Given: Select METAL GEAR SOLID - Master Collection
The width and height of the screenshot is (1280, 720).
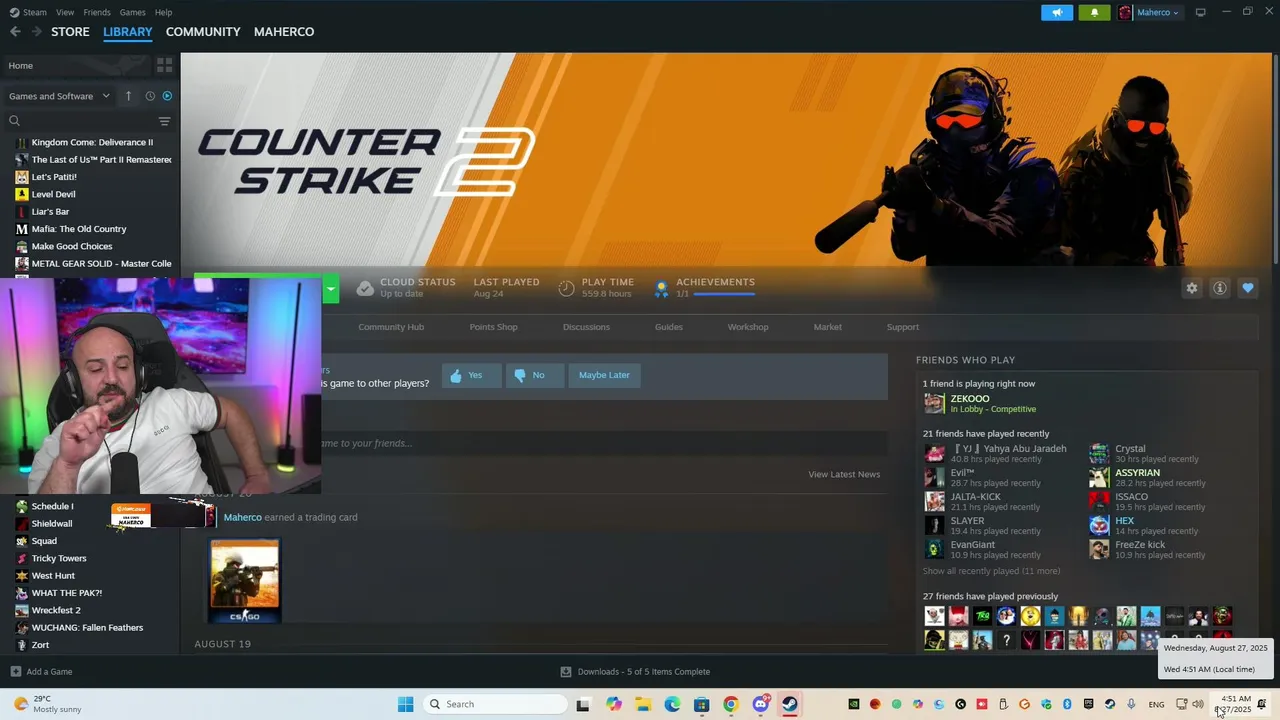Looking at the screenshot, I should pyautogui.click(x=92, y=264).
